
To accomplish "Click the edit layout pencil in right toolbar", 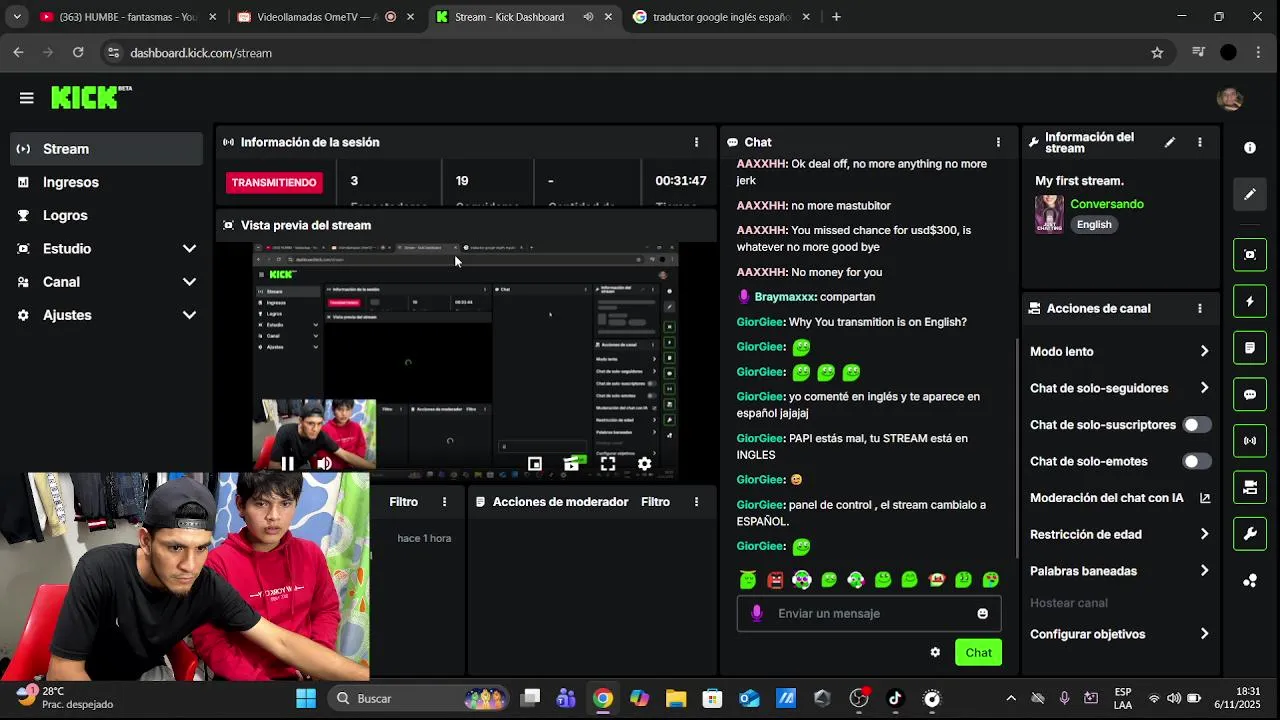I will point(1250,194).
